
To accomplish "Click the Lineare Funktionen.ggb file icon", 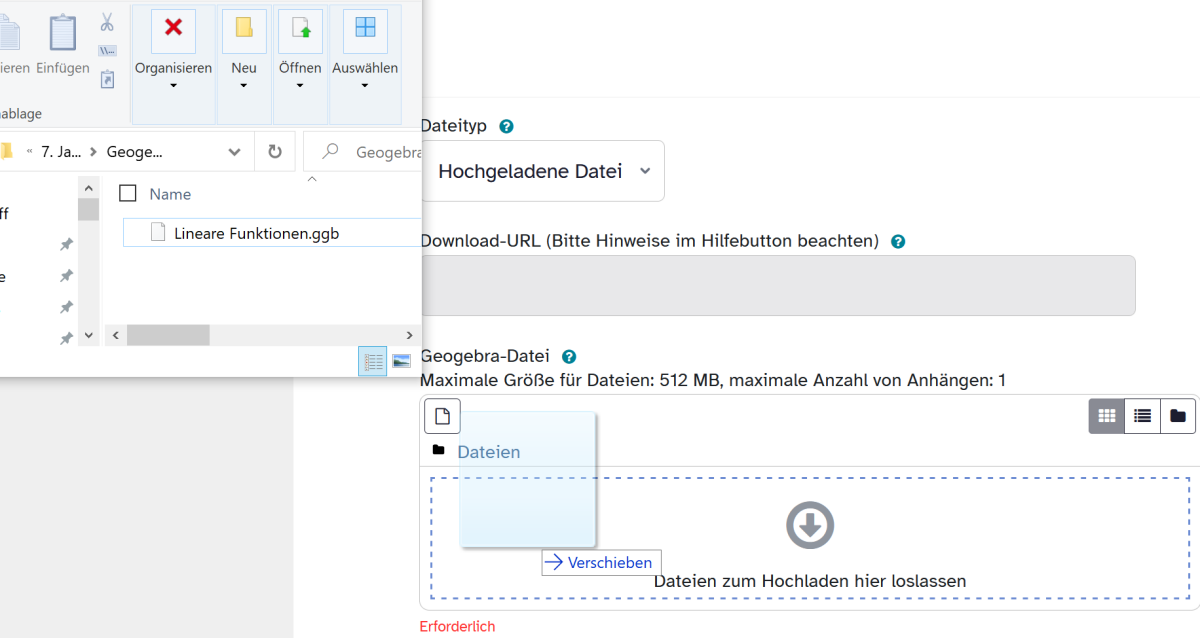I will click(x=157, y=232).
